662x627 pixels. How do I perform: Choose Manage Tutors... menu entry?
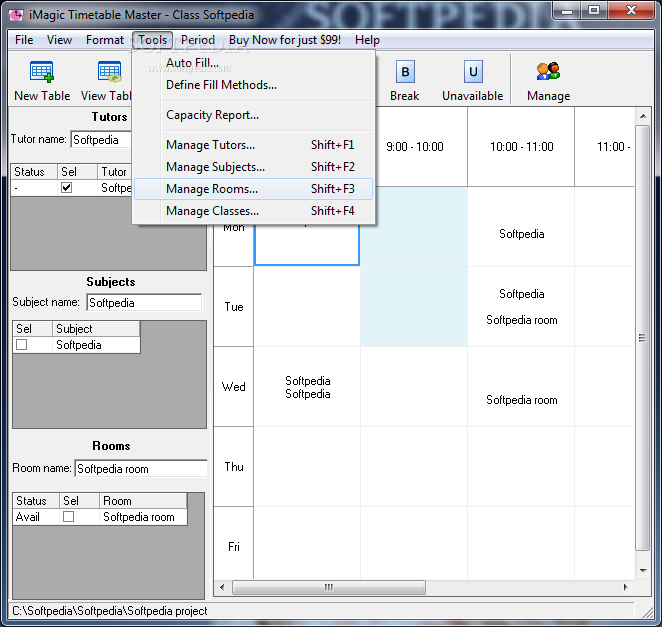pyautogui.click(x=253, y=145)
